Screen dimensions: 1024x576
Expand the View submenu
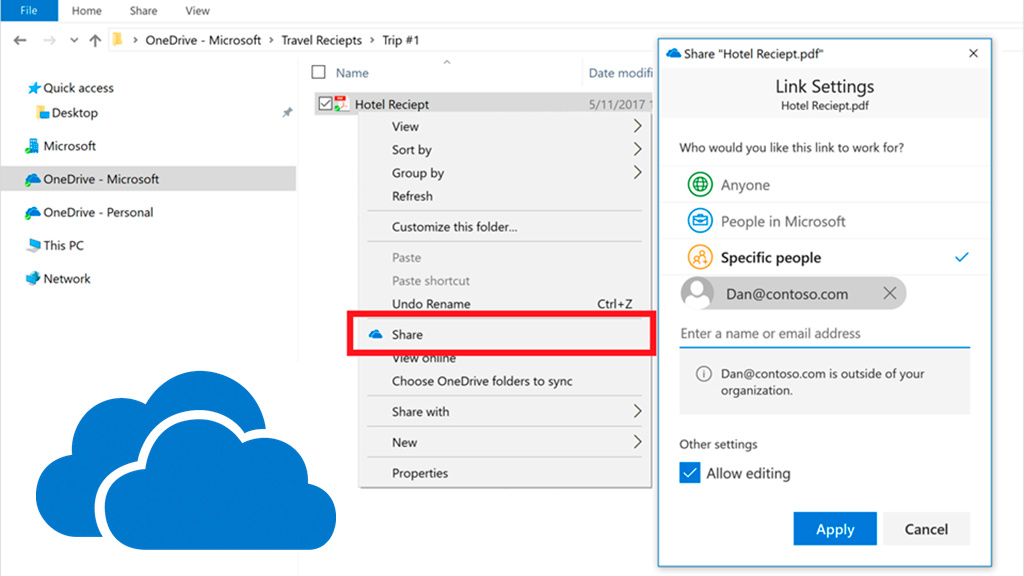(505, 127)
